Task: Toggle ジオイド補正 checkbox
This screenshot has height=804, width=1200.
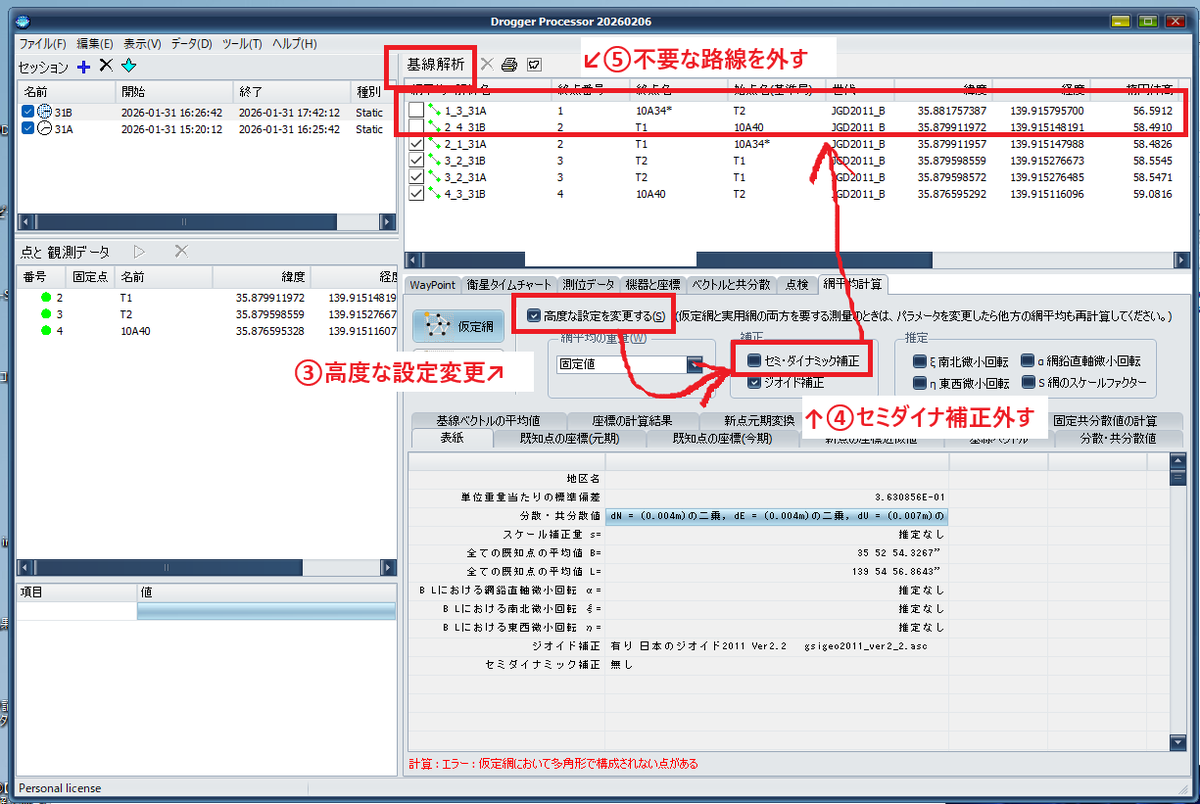Action: point(753,382)
